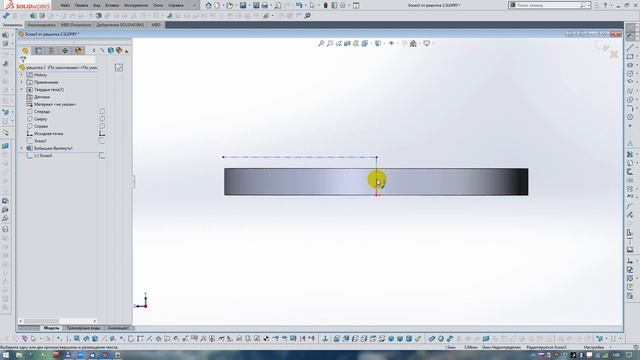This screenshot has height=360, width=640.
Task: Open the dropdown arrow beside the Save icon
Action: tap(249, 5)
